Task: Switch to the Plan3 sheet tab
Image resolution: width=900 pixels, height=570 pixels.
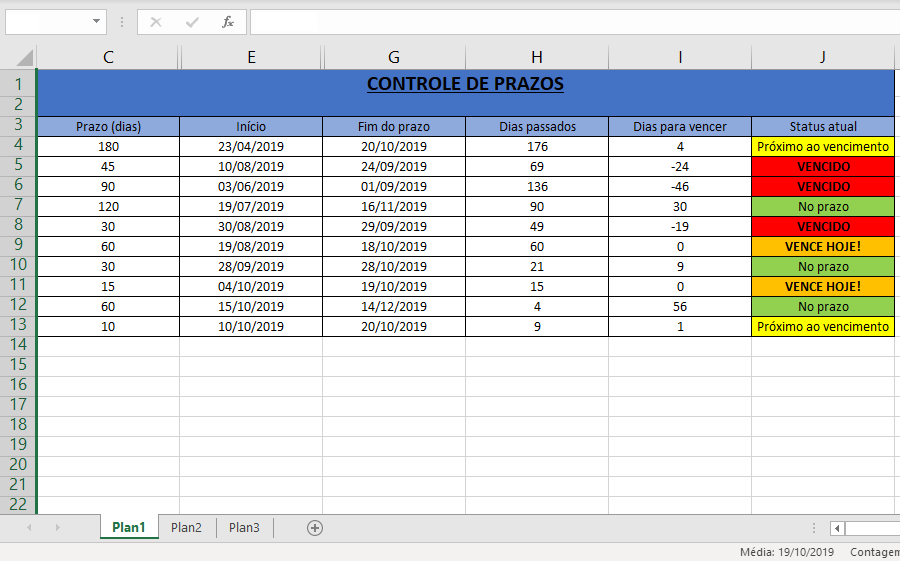Action: (x=244, y=527)
